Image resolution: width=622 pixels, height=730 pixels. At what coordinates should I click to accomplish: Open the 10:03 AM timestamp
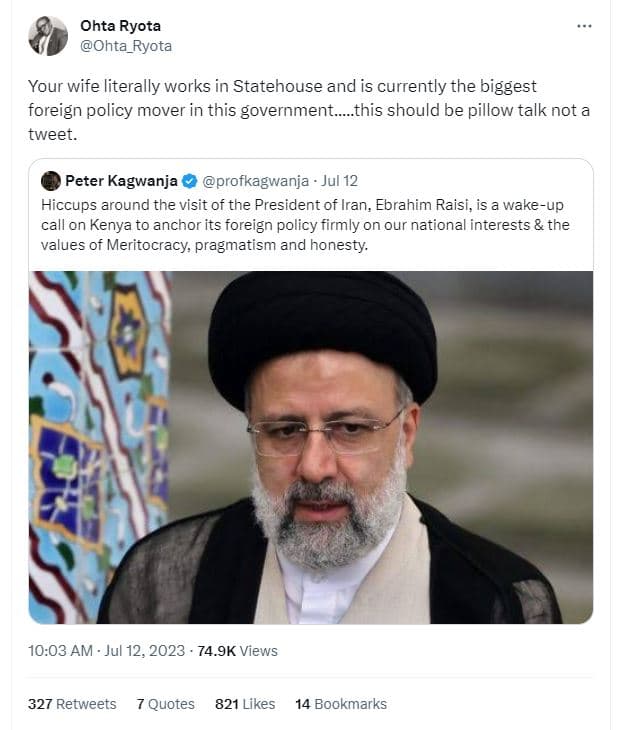click(60, 650)
